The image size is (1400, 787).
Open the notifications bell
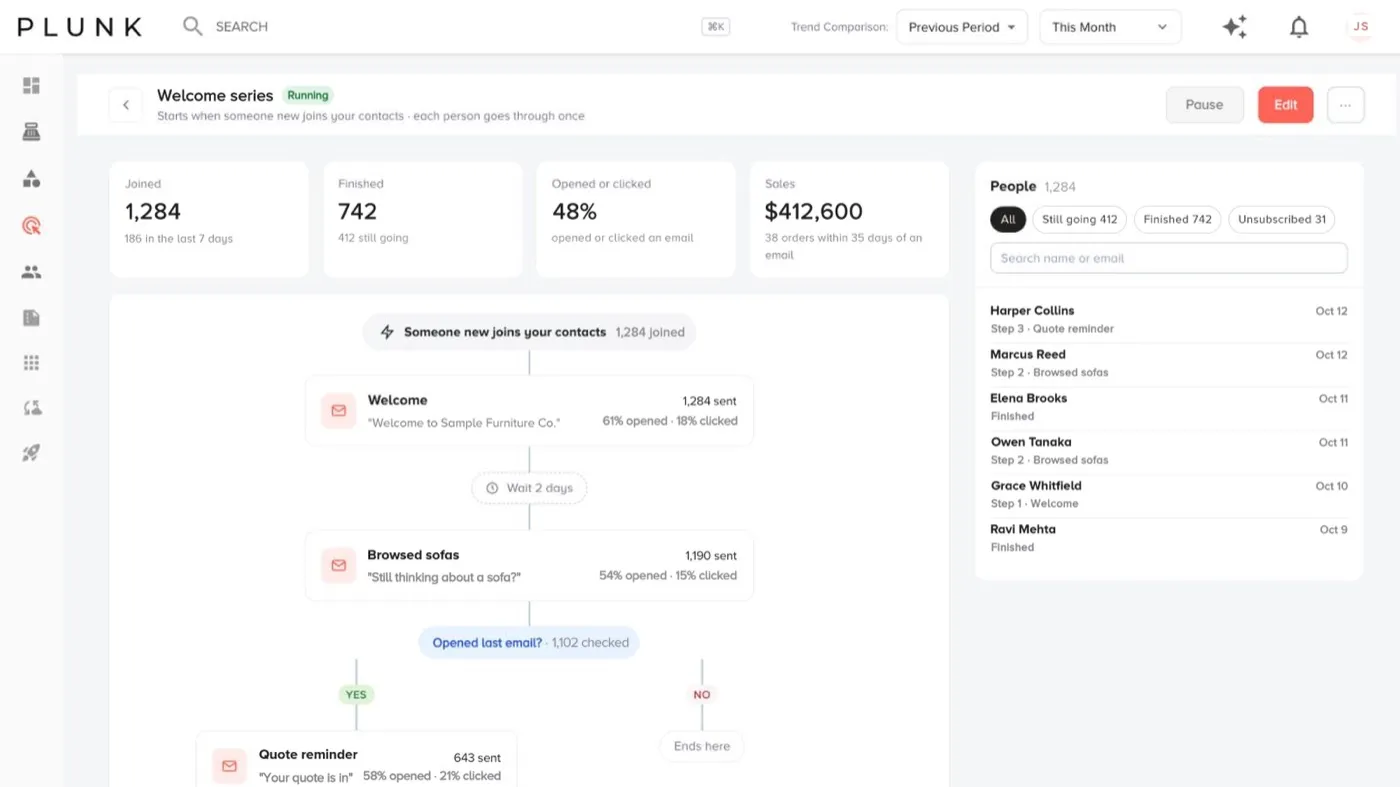(1299, 27)
